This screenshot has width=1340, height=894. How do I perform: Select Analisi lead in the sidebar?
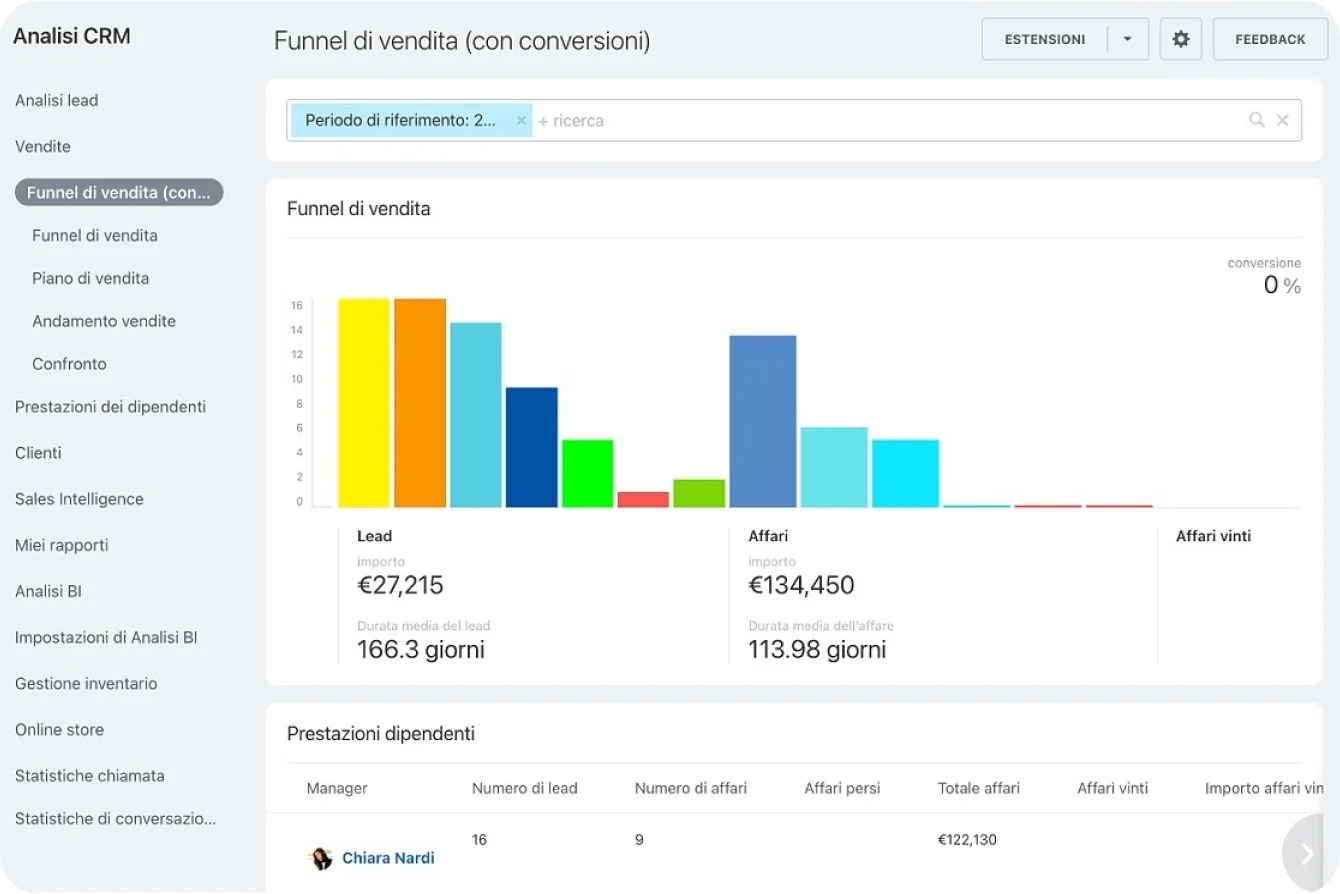tap(56, 100)
